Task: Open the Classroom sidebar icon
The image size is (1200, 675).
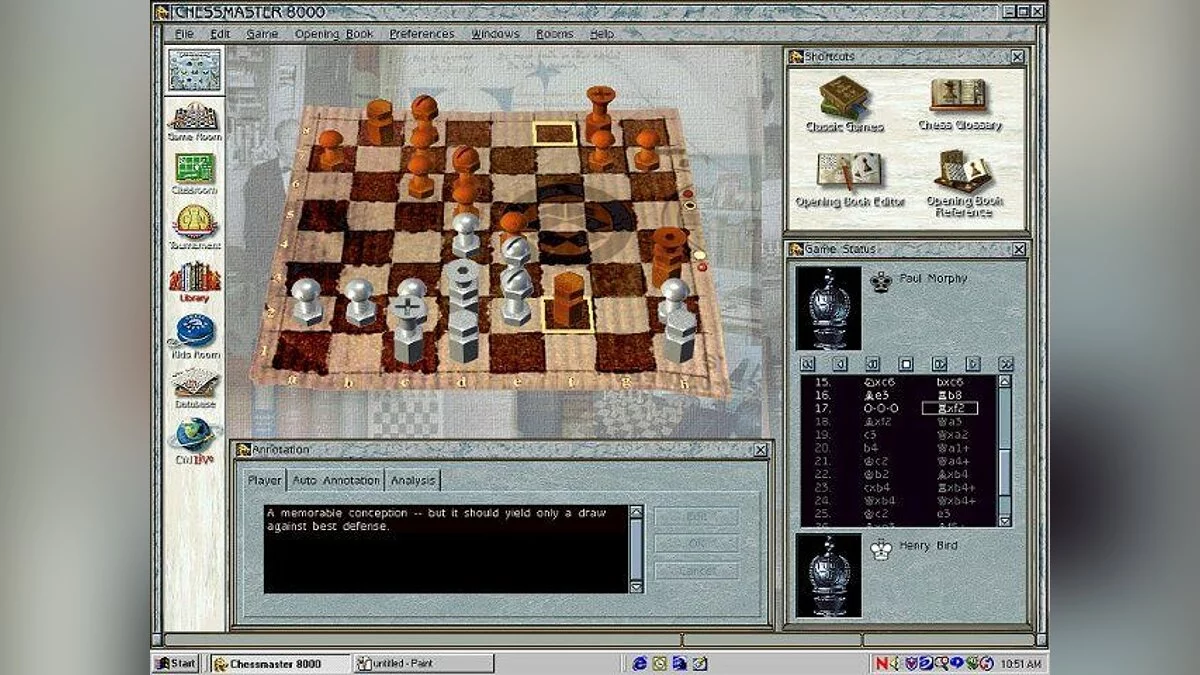Action: pos(194,173)
